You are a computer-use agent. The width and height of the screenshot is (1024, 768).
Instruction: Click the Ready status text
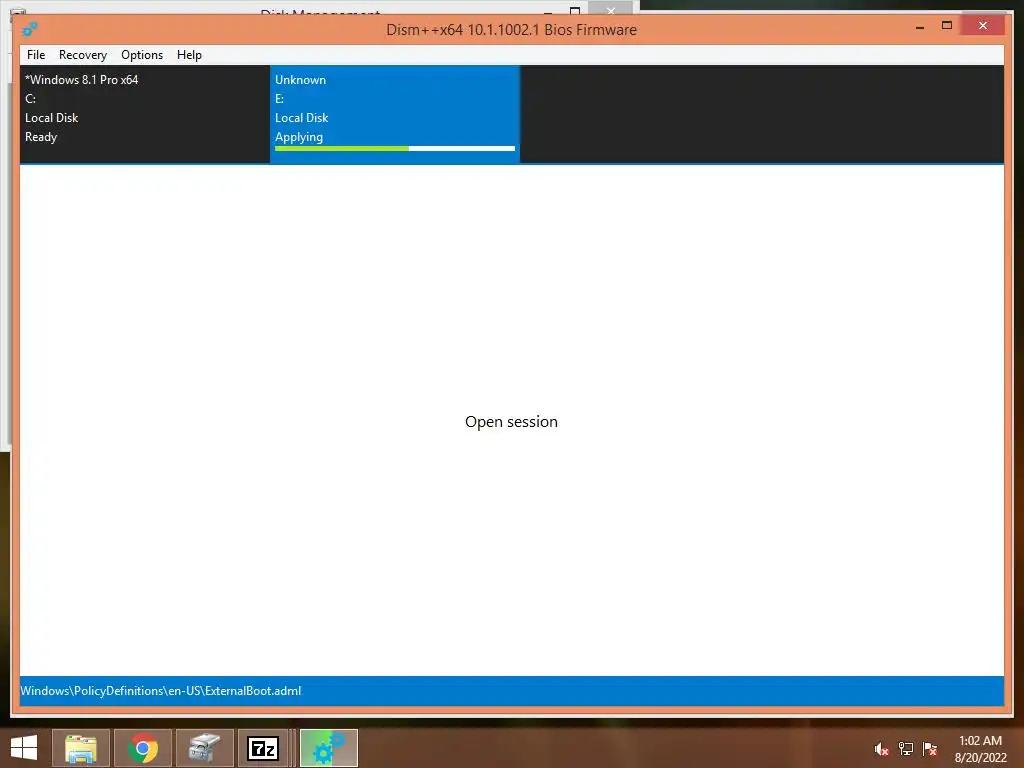pyautogui.click(x=41, y=137)
